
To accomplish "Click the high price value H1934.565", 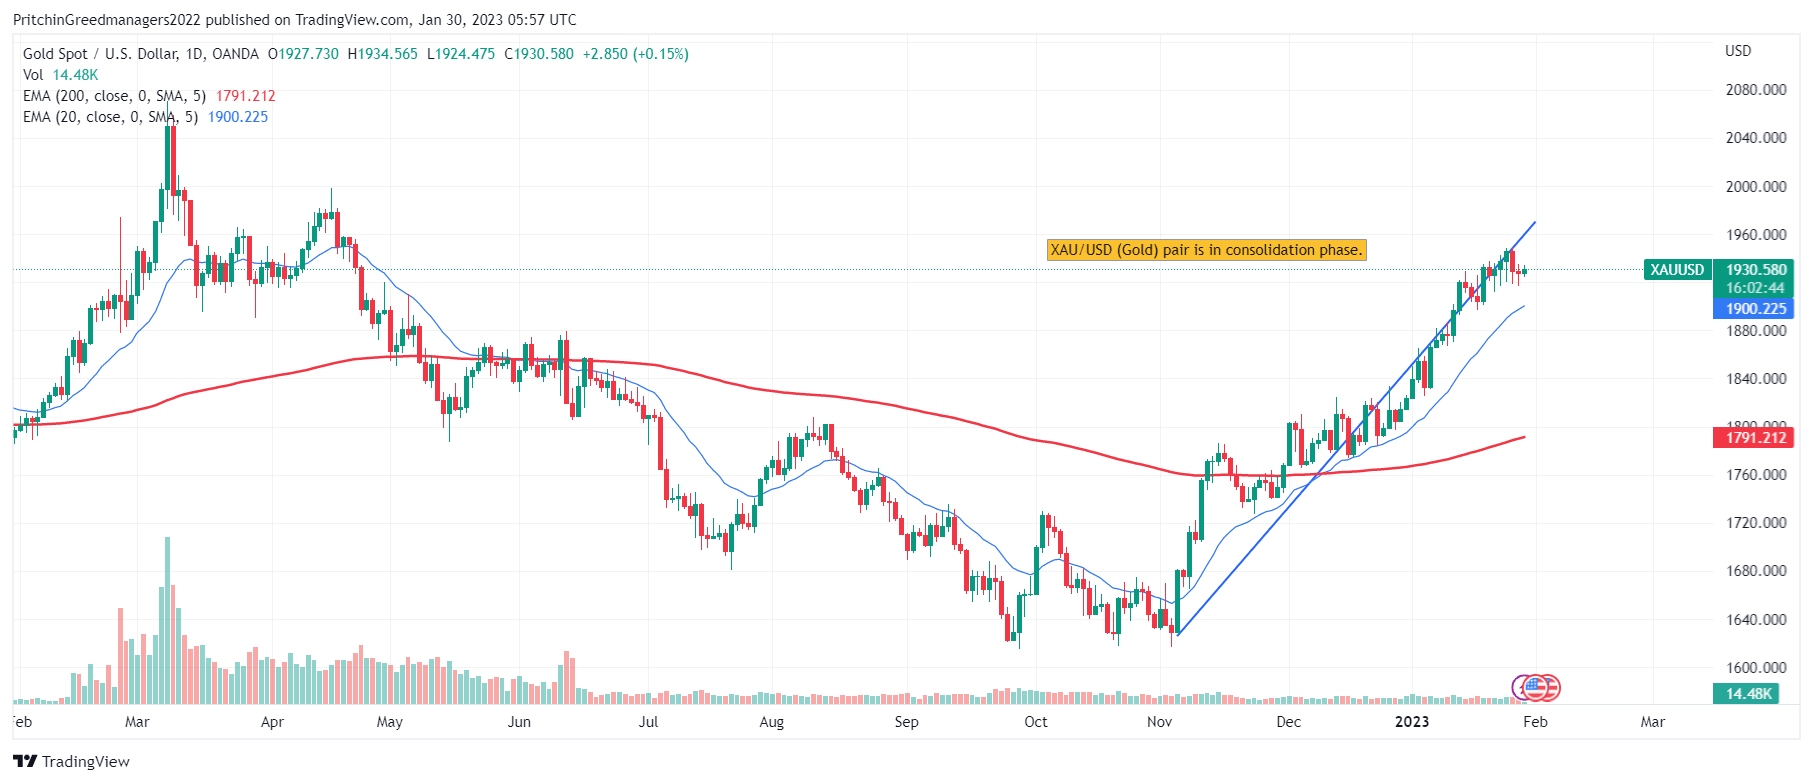I will click(x=382, y=54).
